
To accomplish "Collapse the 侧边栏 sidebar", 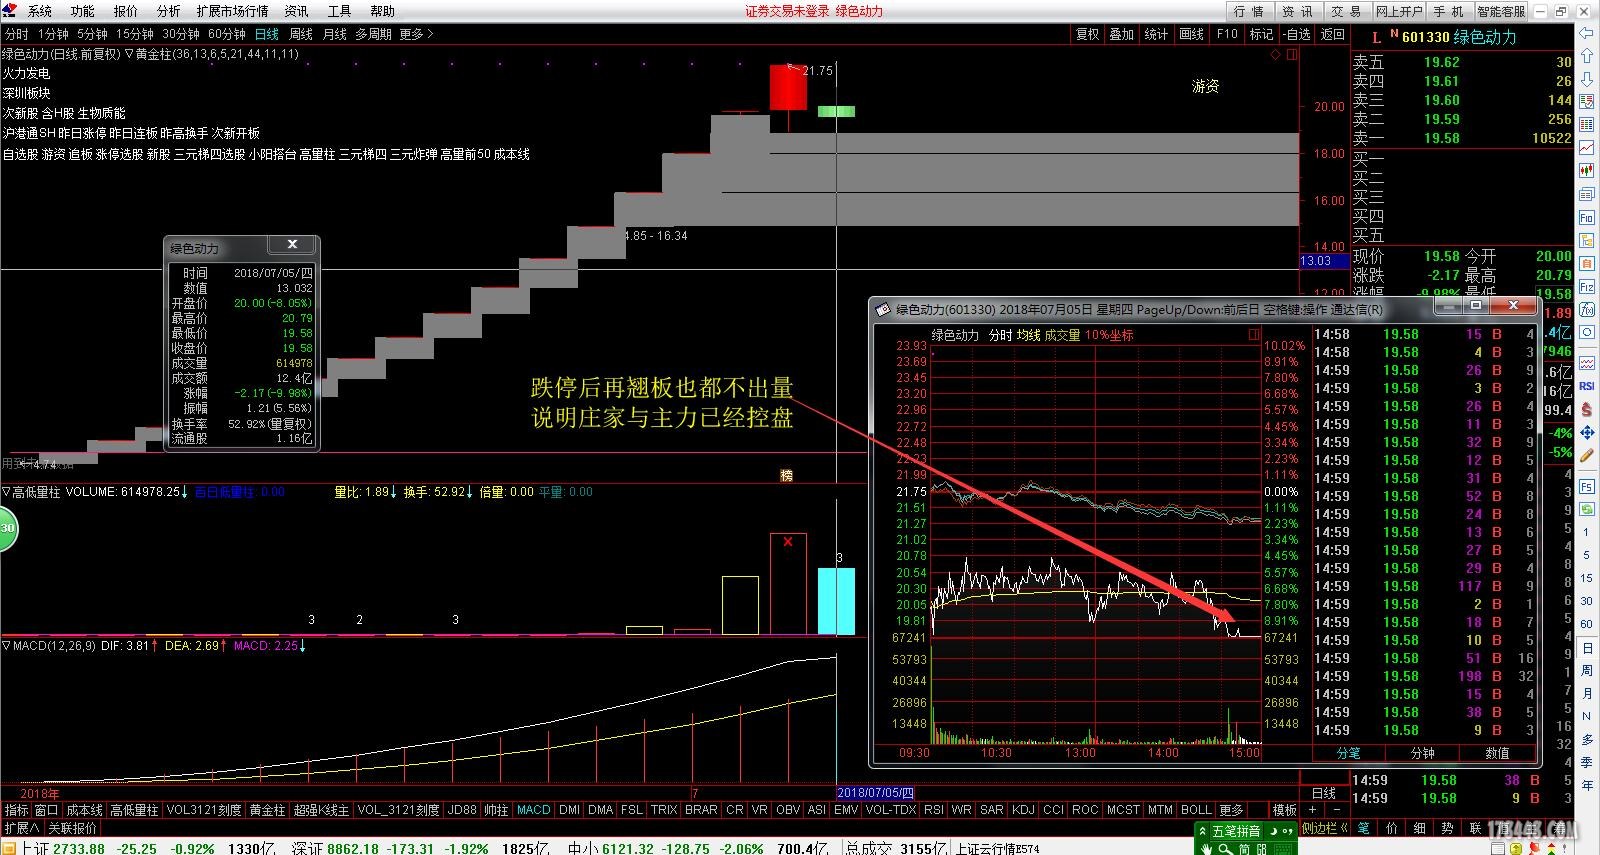I will coord(1326,828).
